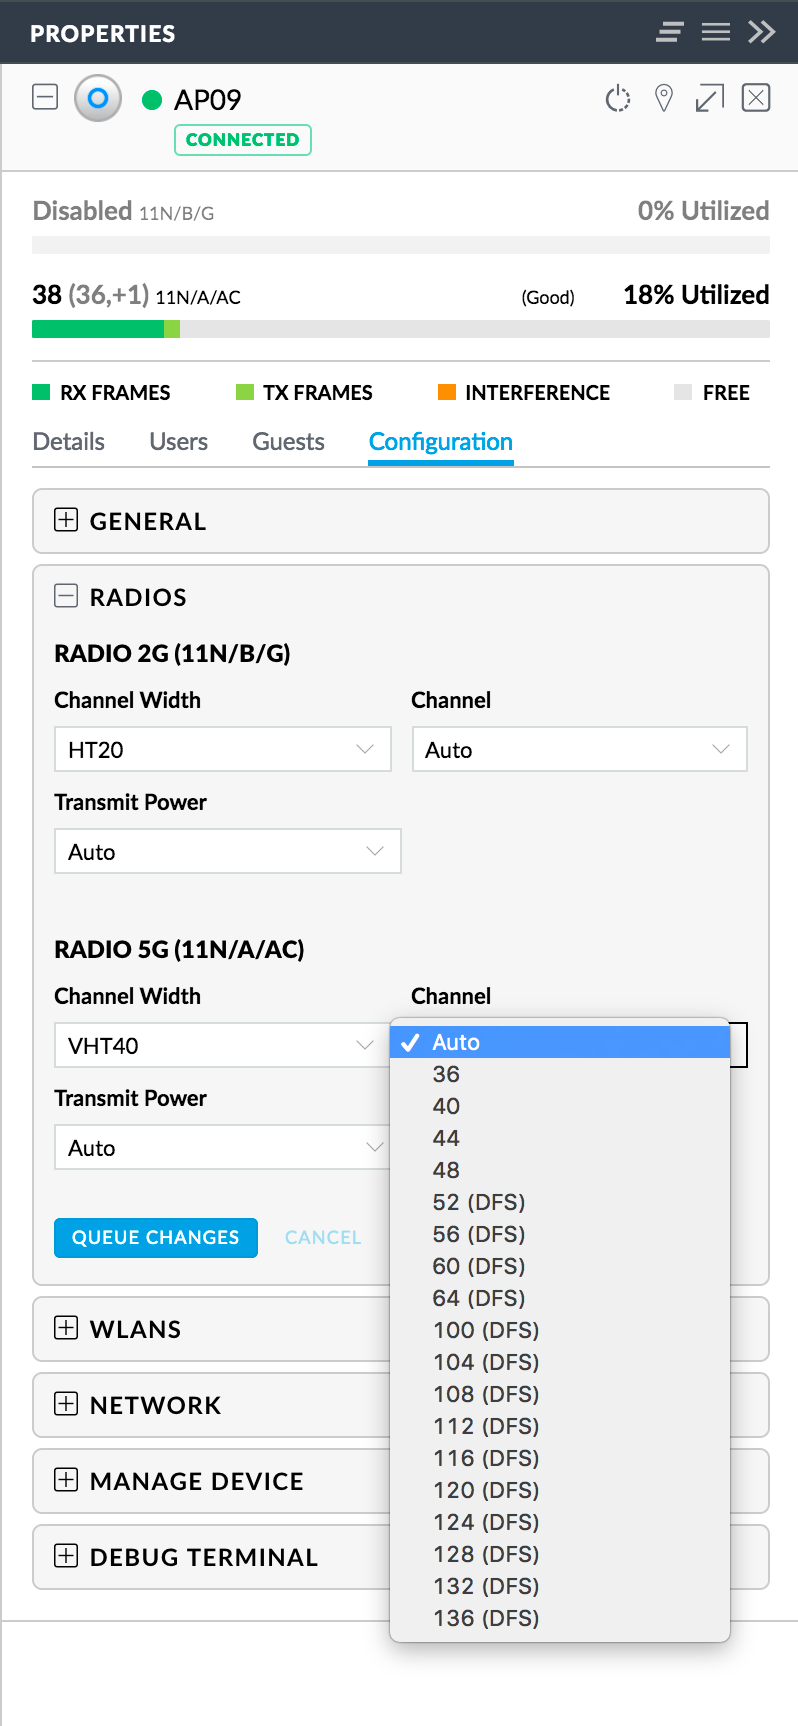798x1726 pixels.
Task: Click the 5G utilization bar
Action: [x=400, y=329]
